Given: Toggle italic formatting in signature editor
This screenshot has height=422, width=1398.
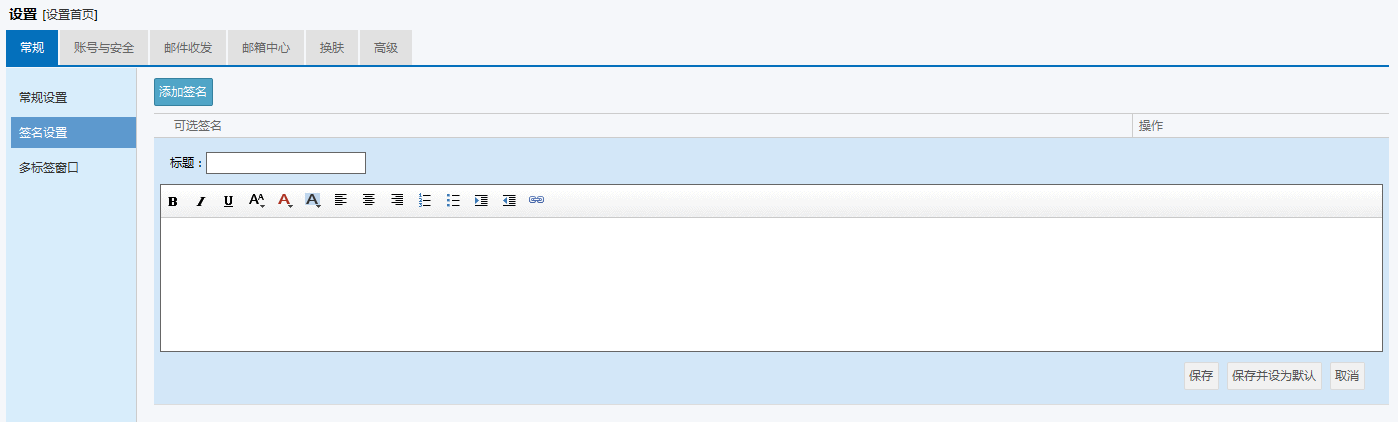Looking at the screenshot, I should click(x=201, y=201).
